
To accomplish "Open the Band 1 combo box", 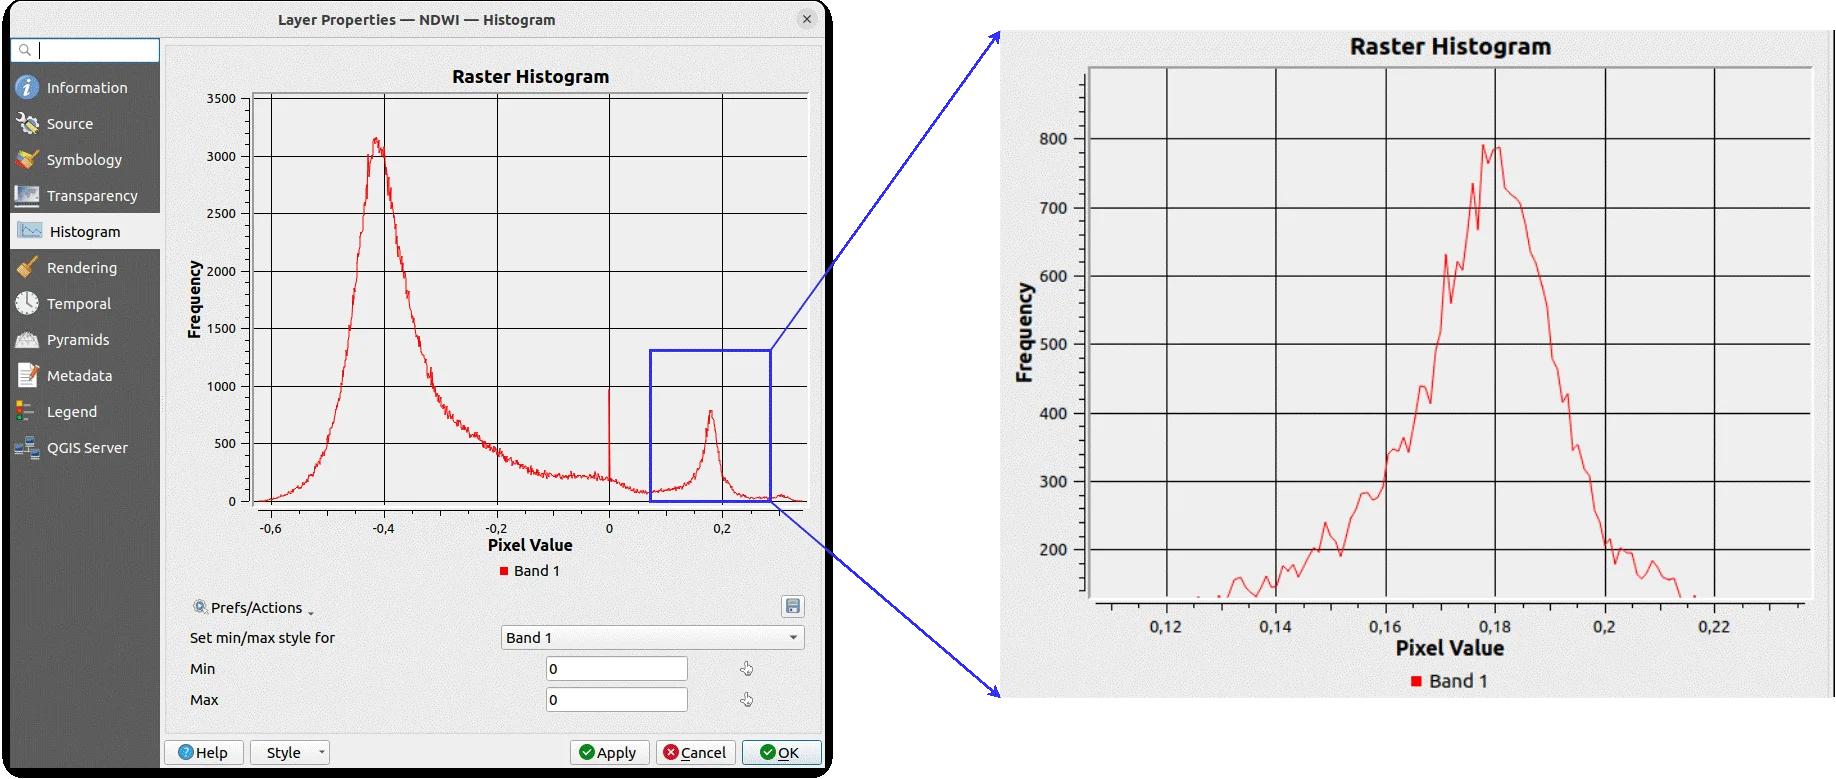I will (652, 638).
